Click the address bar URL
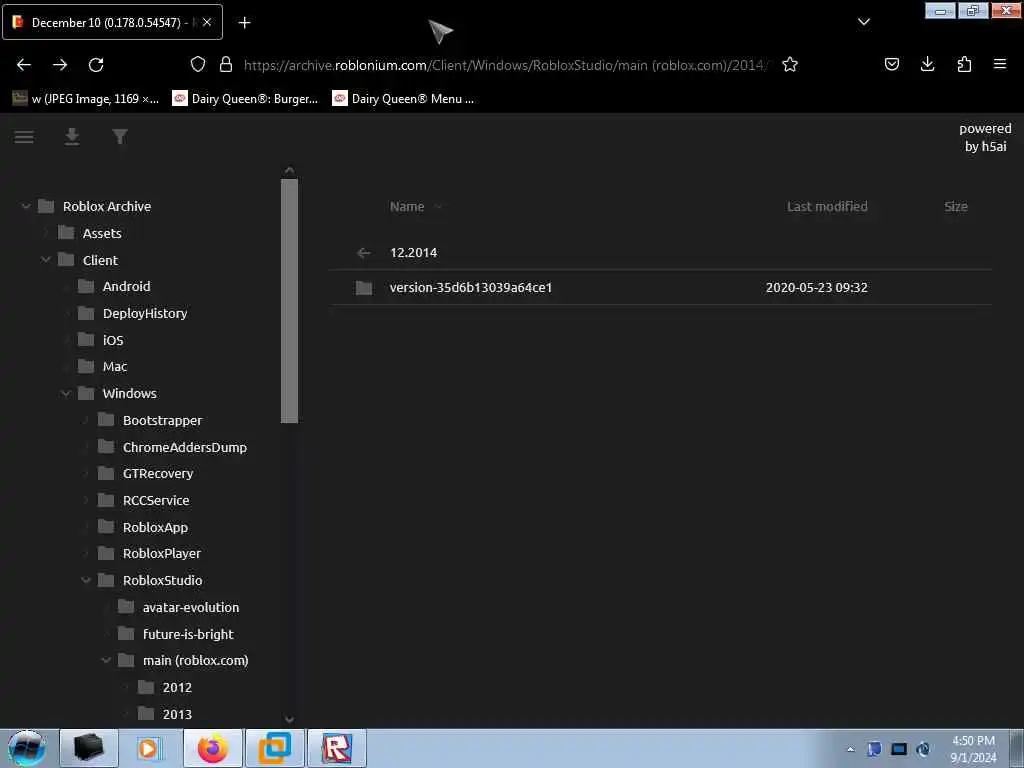 point(506,65)
